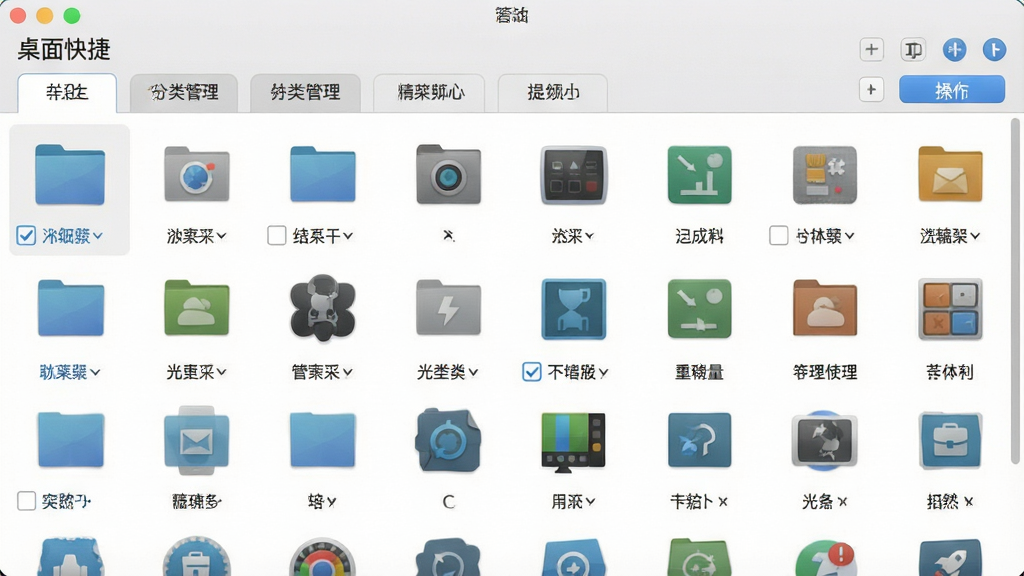Click the blue 操作 button
1024x576 pixels.
point(952,89)
